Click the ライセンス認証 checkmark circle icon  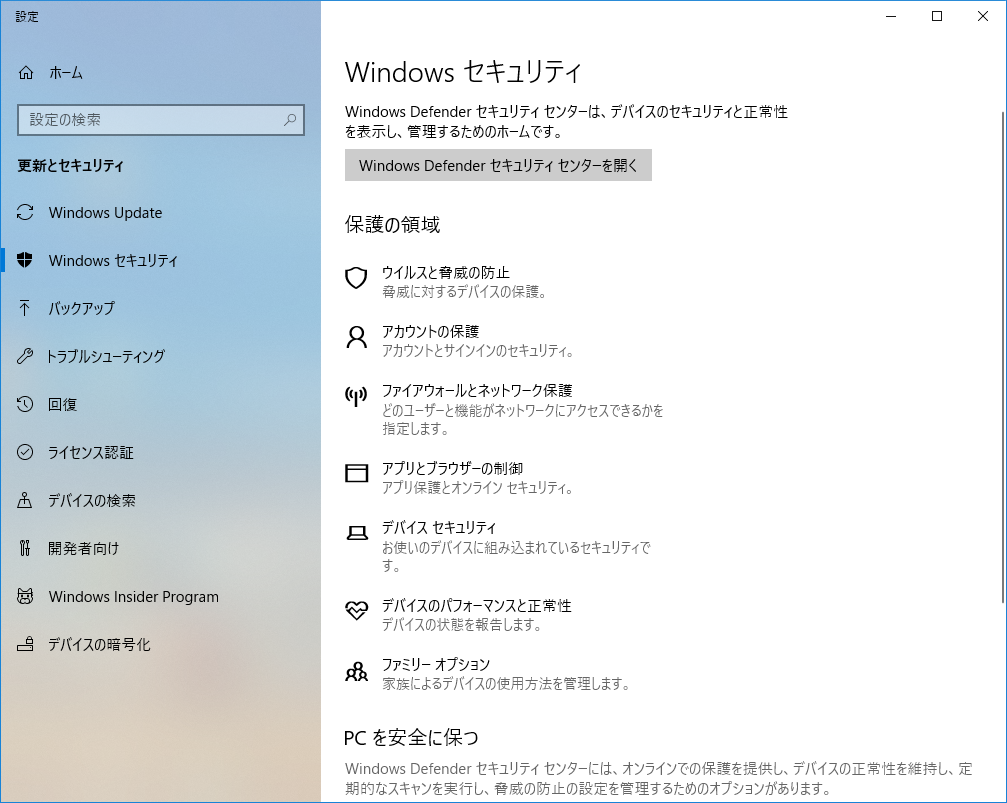[24, 452]
